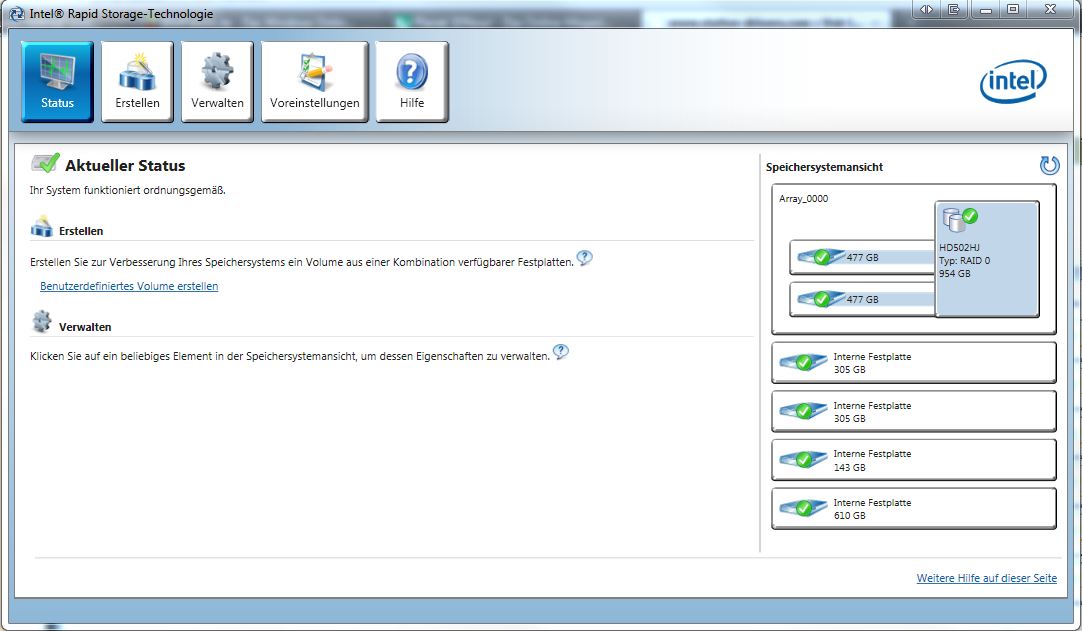Click the Aktueller Status checkmark icon

click(x=45, y=164)
